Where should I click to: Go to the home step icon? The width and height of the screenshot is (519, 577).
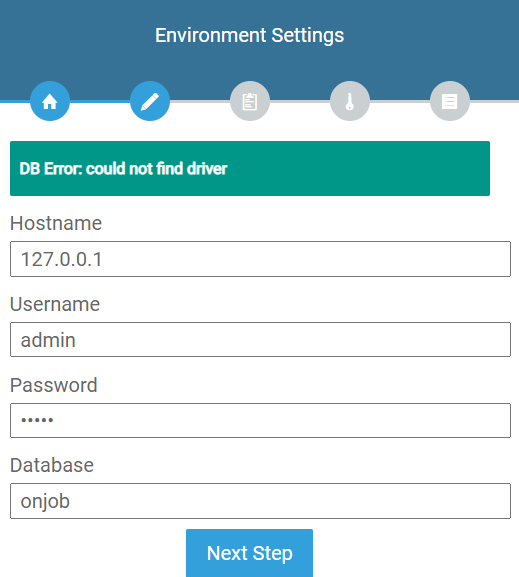click(50, 101)
